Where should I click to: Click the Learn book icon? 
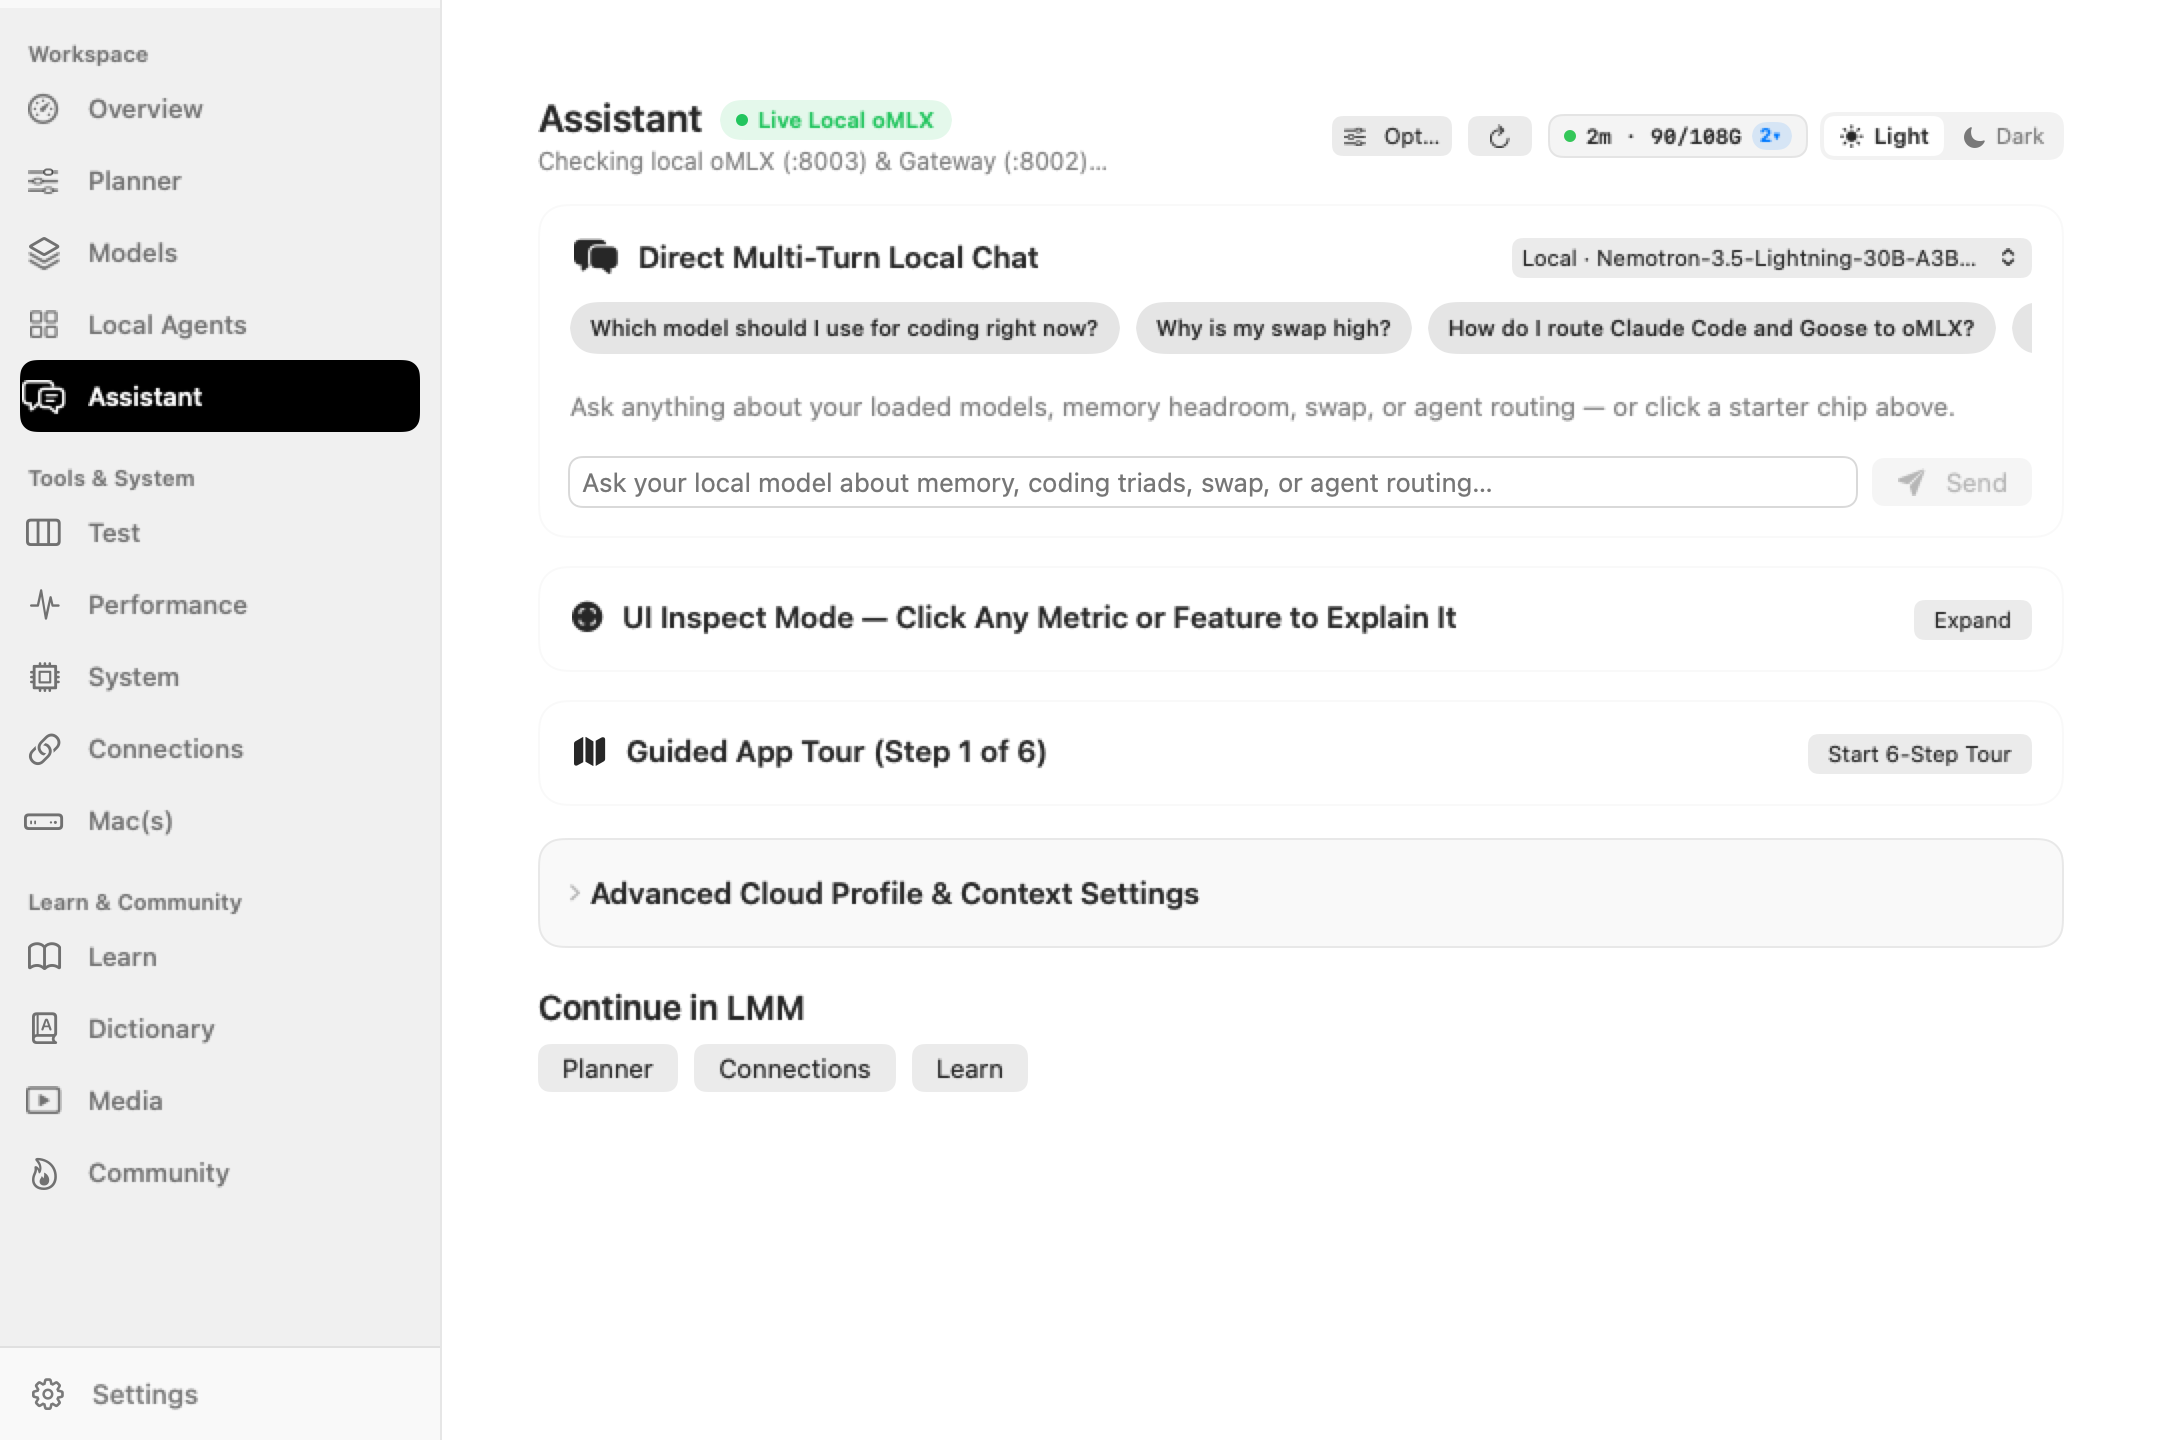(x=43, y=957)
